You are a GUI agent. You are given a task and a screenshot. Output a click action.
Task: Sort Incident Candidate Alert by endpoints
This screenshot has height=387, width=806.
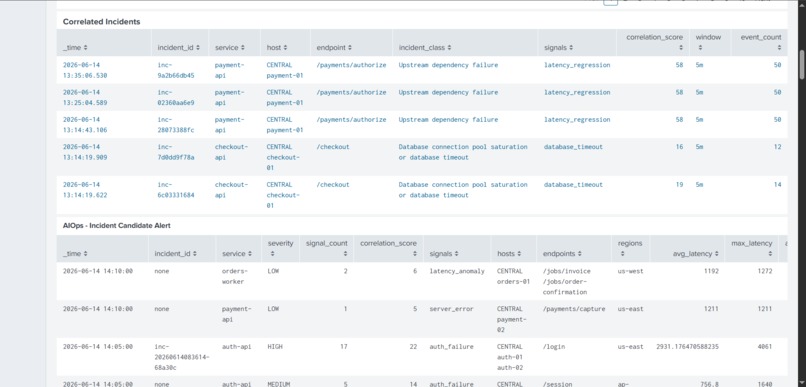[563, 253]
